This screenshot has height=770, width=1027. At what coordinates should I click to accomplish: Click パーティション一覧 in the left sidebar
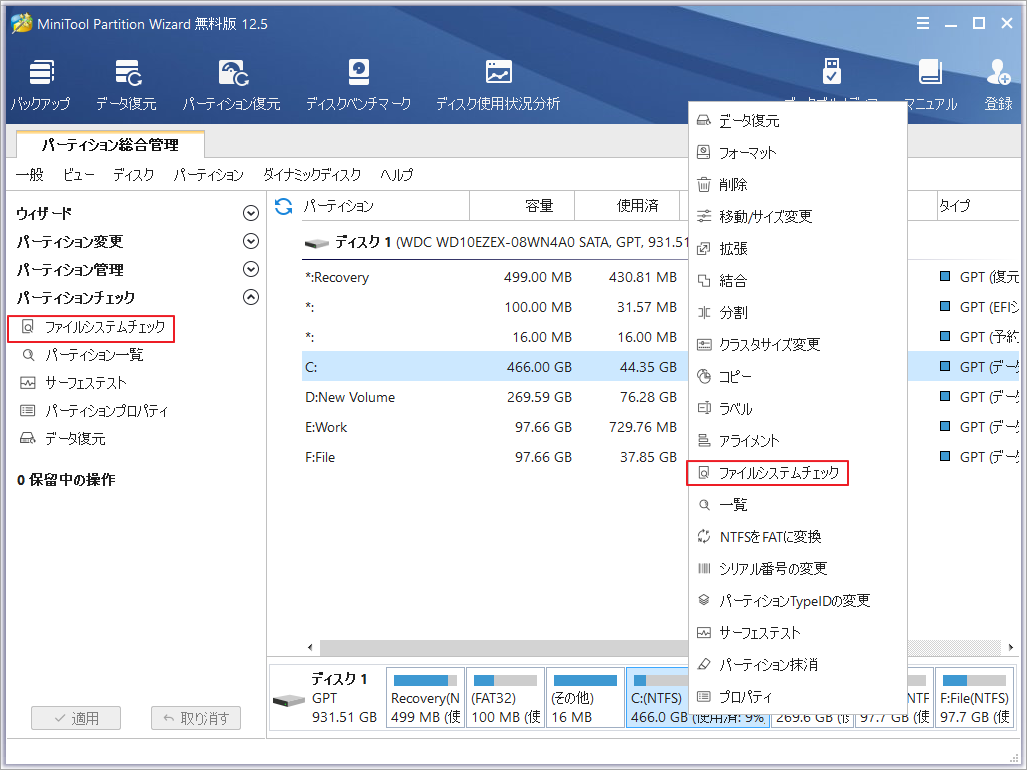pyautogui.click(x=82, y=356)
